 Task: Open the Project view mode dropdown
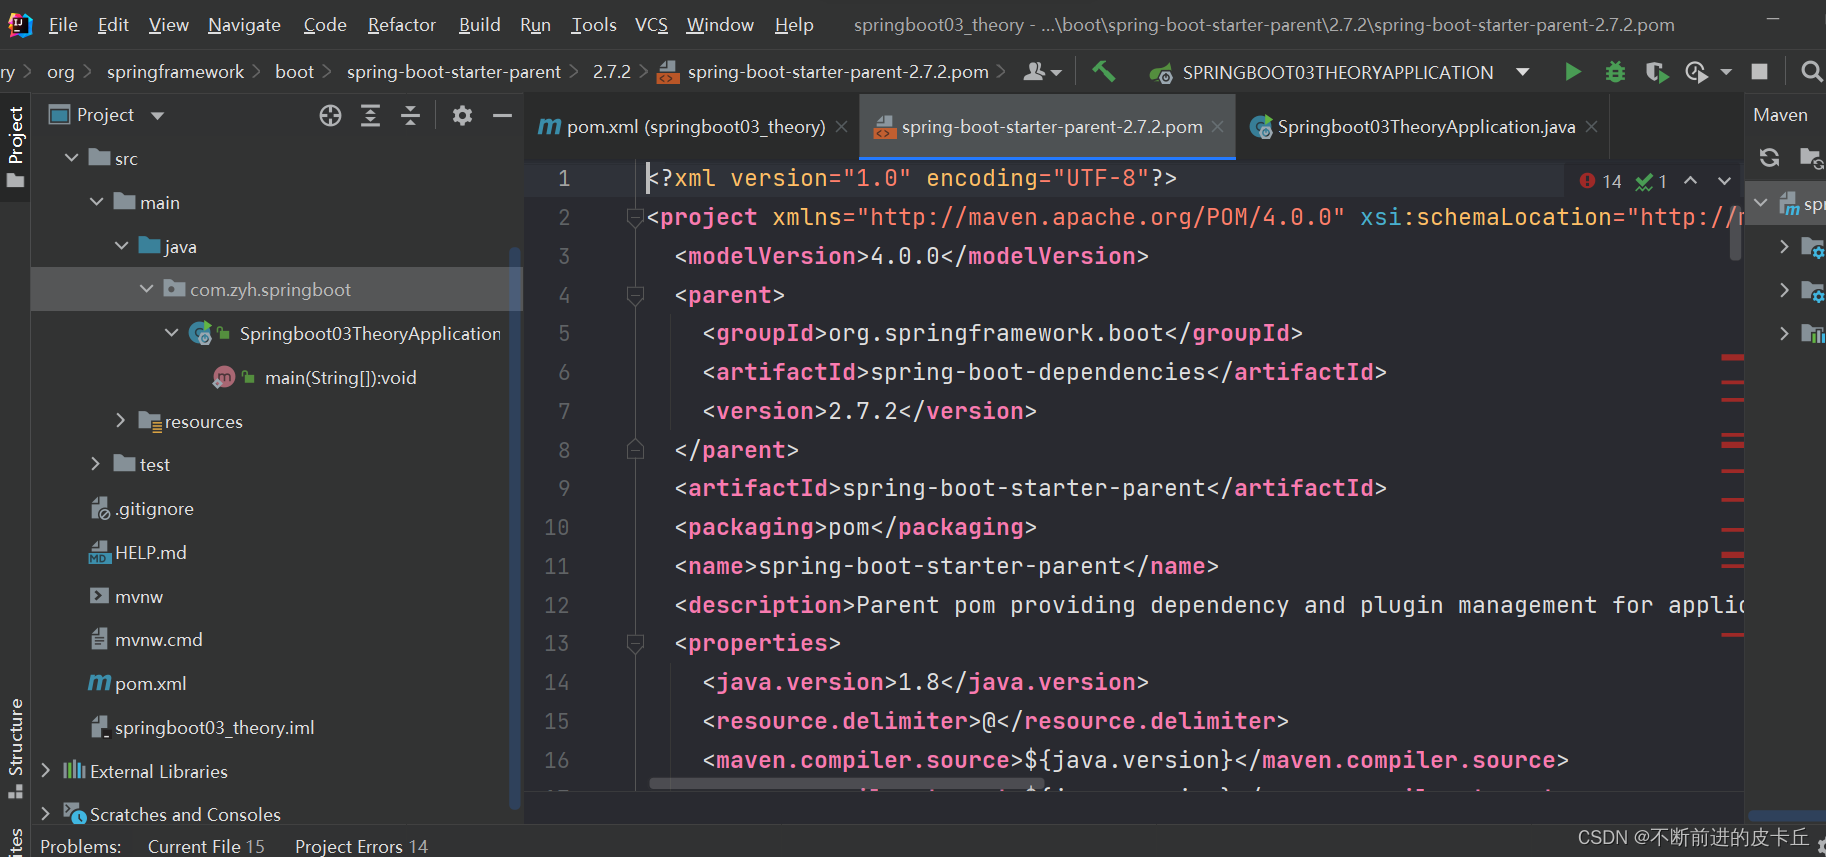point(157,116)
